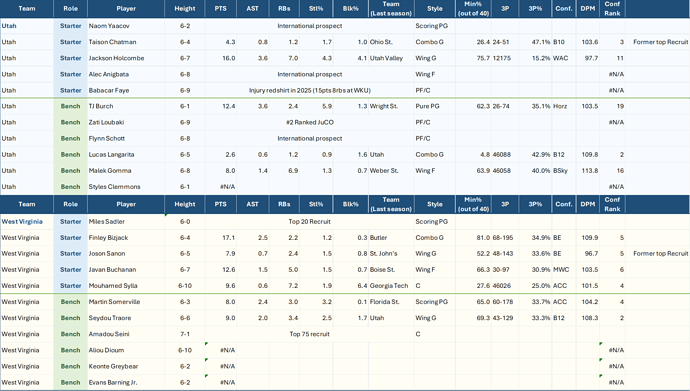Viewport: 690px width, 391px height.
Task: Select the Styles Clemmons name cell
Action: click(126, 186)
